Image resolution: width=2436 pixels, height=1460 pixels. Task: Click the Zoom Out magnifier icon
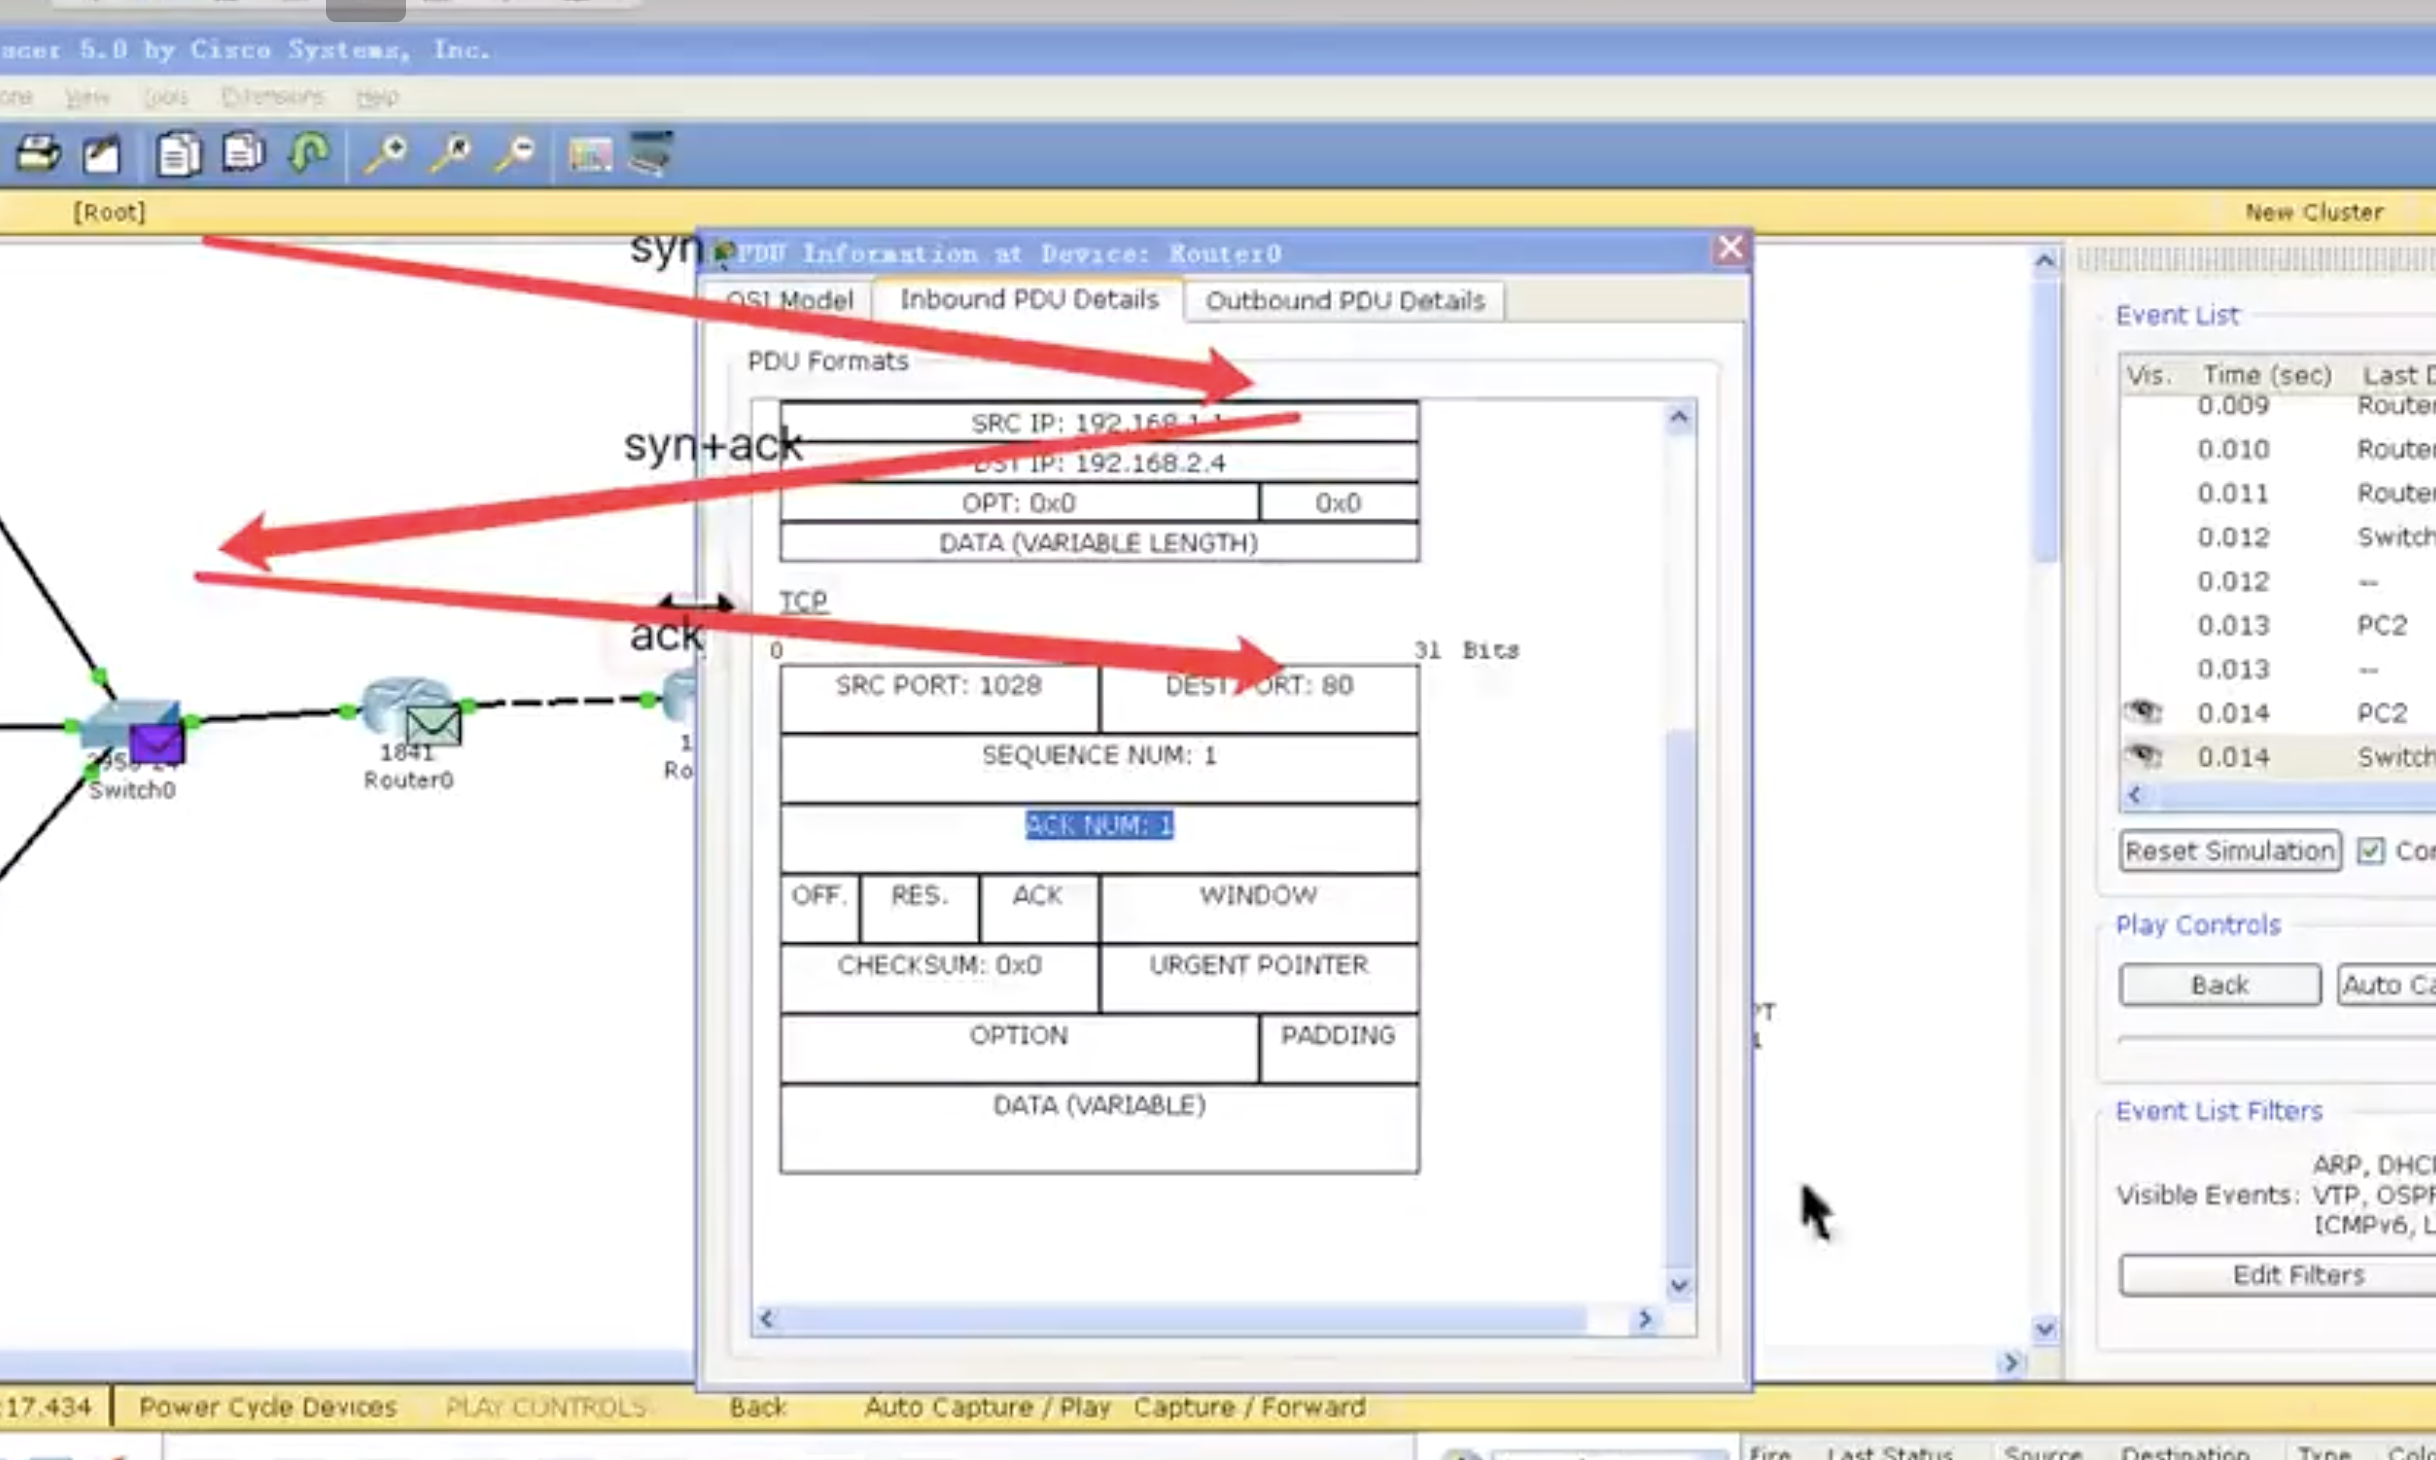516,154
